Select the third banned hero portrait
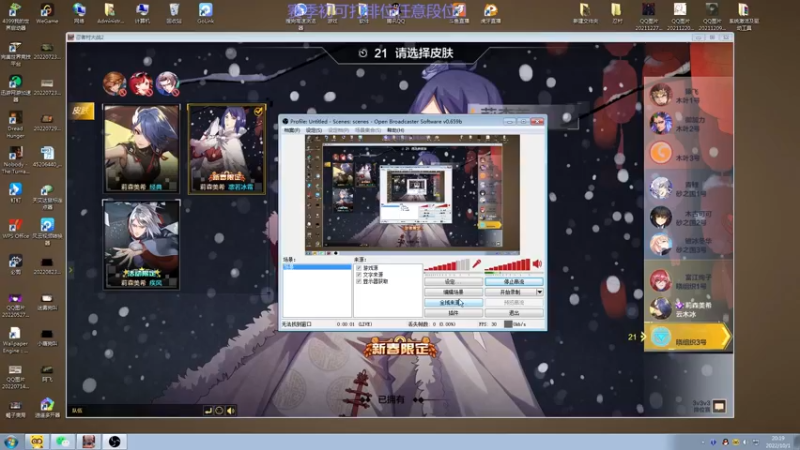Image resolution: width=800 pixels, height=450 pixels. pyautogui.click(x=167, y=84)
